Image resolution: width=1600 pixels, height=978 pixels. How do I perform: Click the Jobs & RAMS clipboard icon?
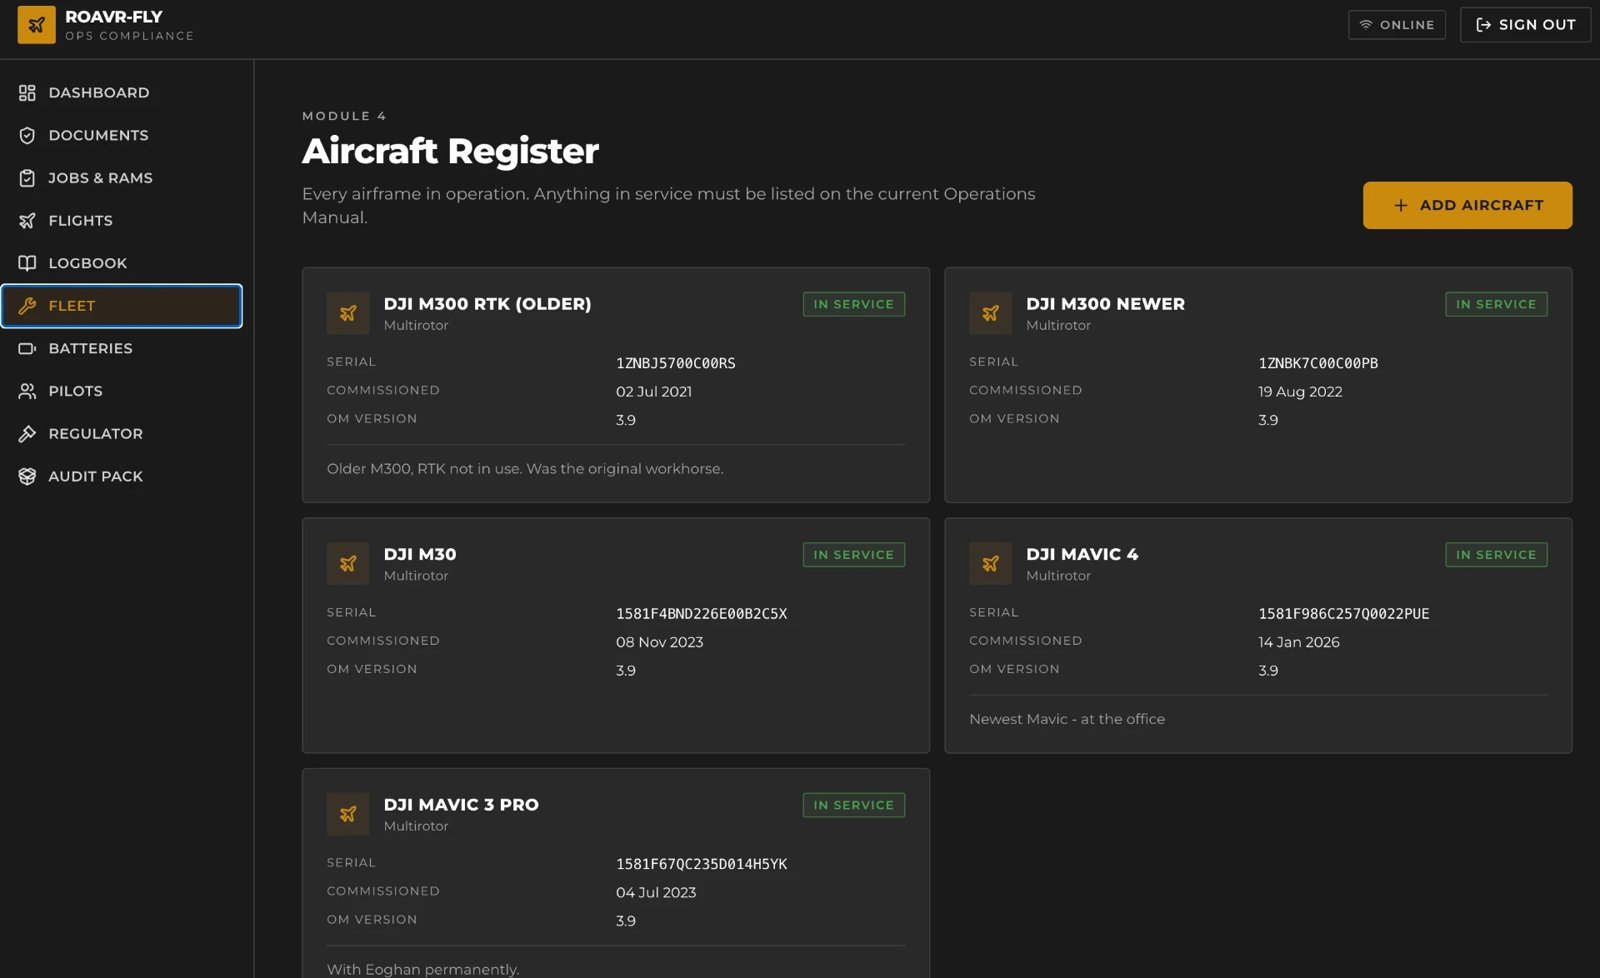point(27,178)
